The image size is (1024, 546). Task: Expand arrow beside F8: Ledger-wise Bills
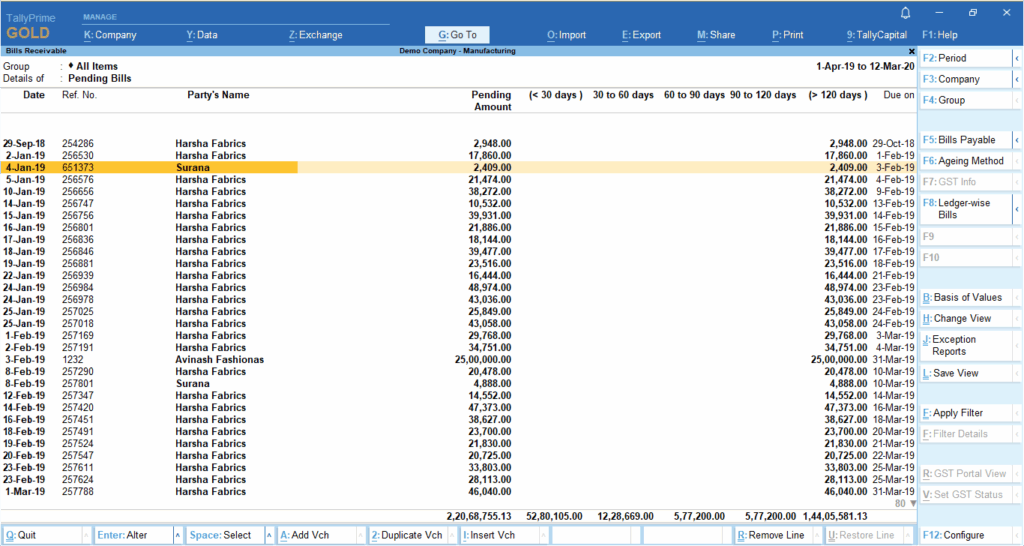(1017, 209)
